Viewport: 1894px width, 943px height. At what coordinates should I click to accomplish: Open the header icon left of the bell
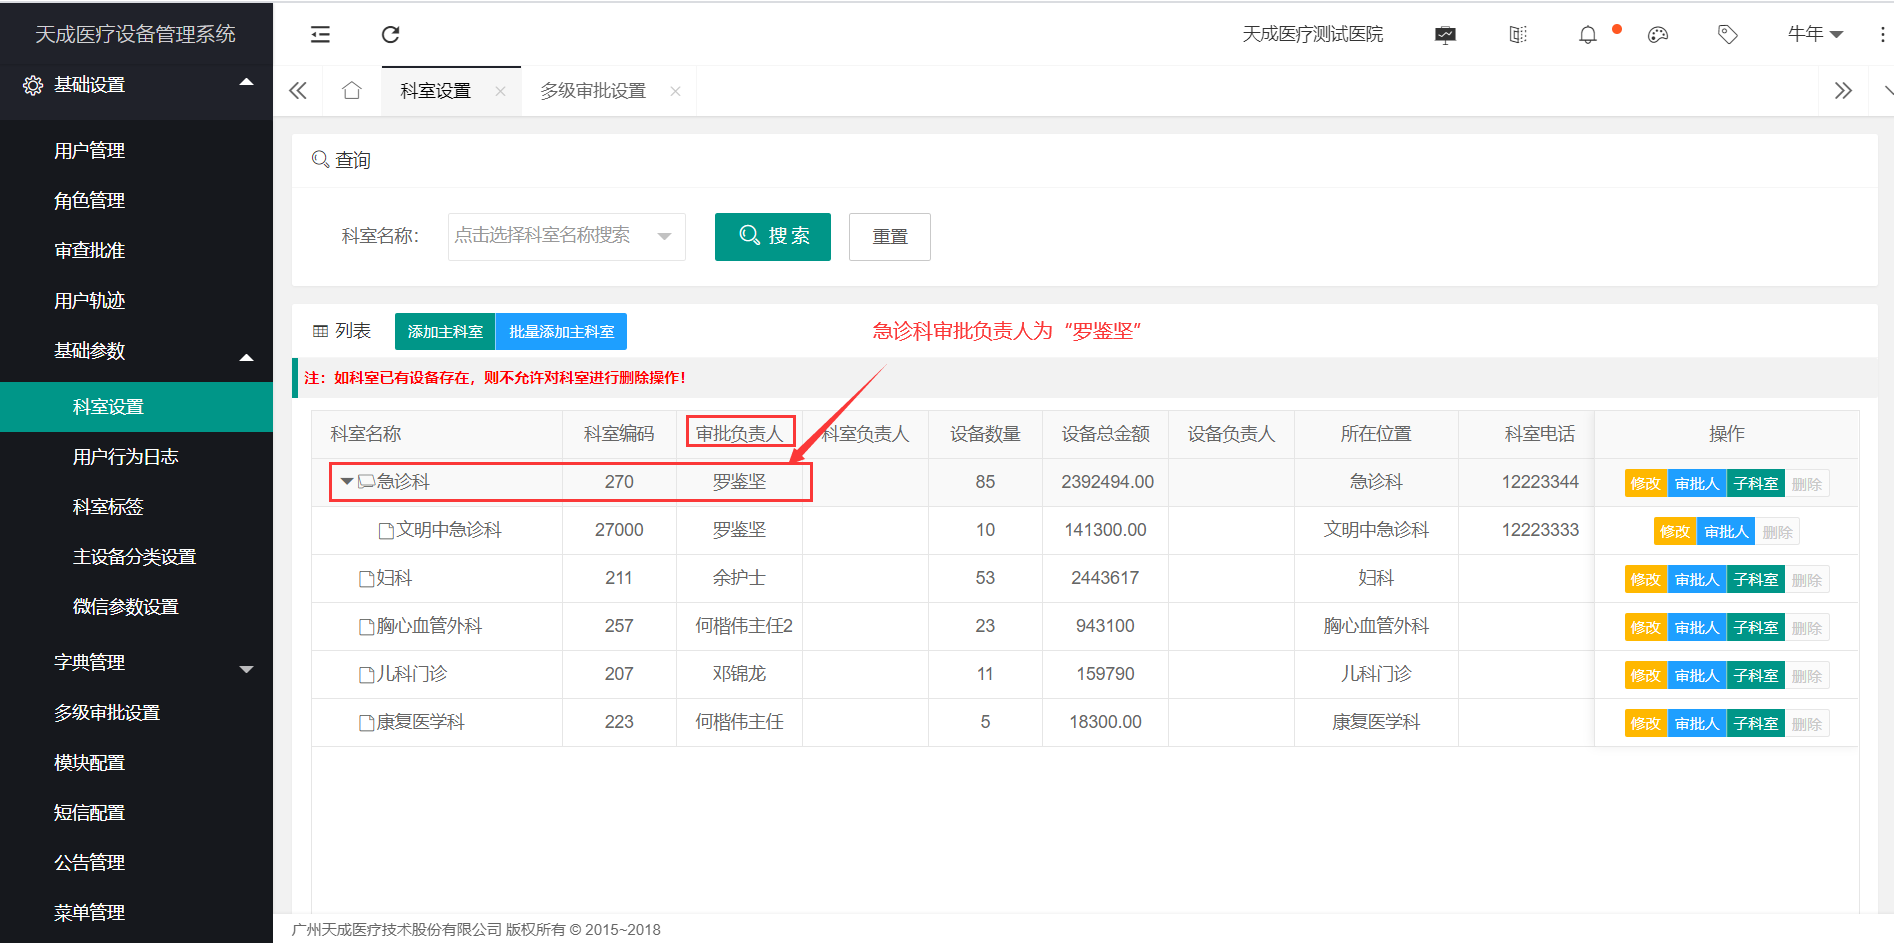click(x=1518, y=35)
